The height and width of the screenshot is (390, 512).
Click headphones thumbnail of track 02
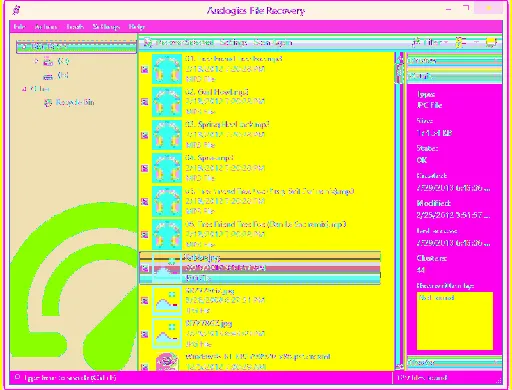tap(167, 102)
